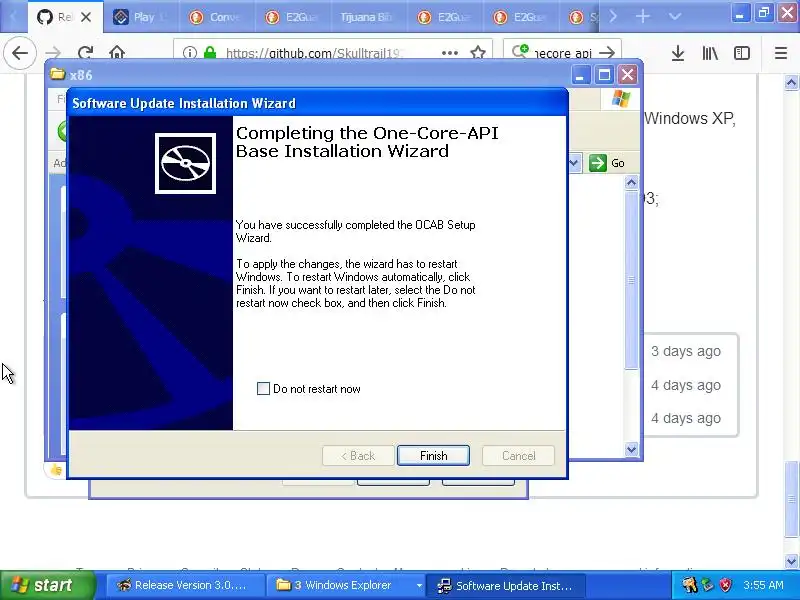Click the 3:55 AM taskbar clock
Screen dimensions: 800x600
point(763,585)
